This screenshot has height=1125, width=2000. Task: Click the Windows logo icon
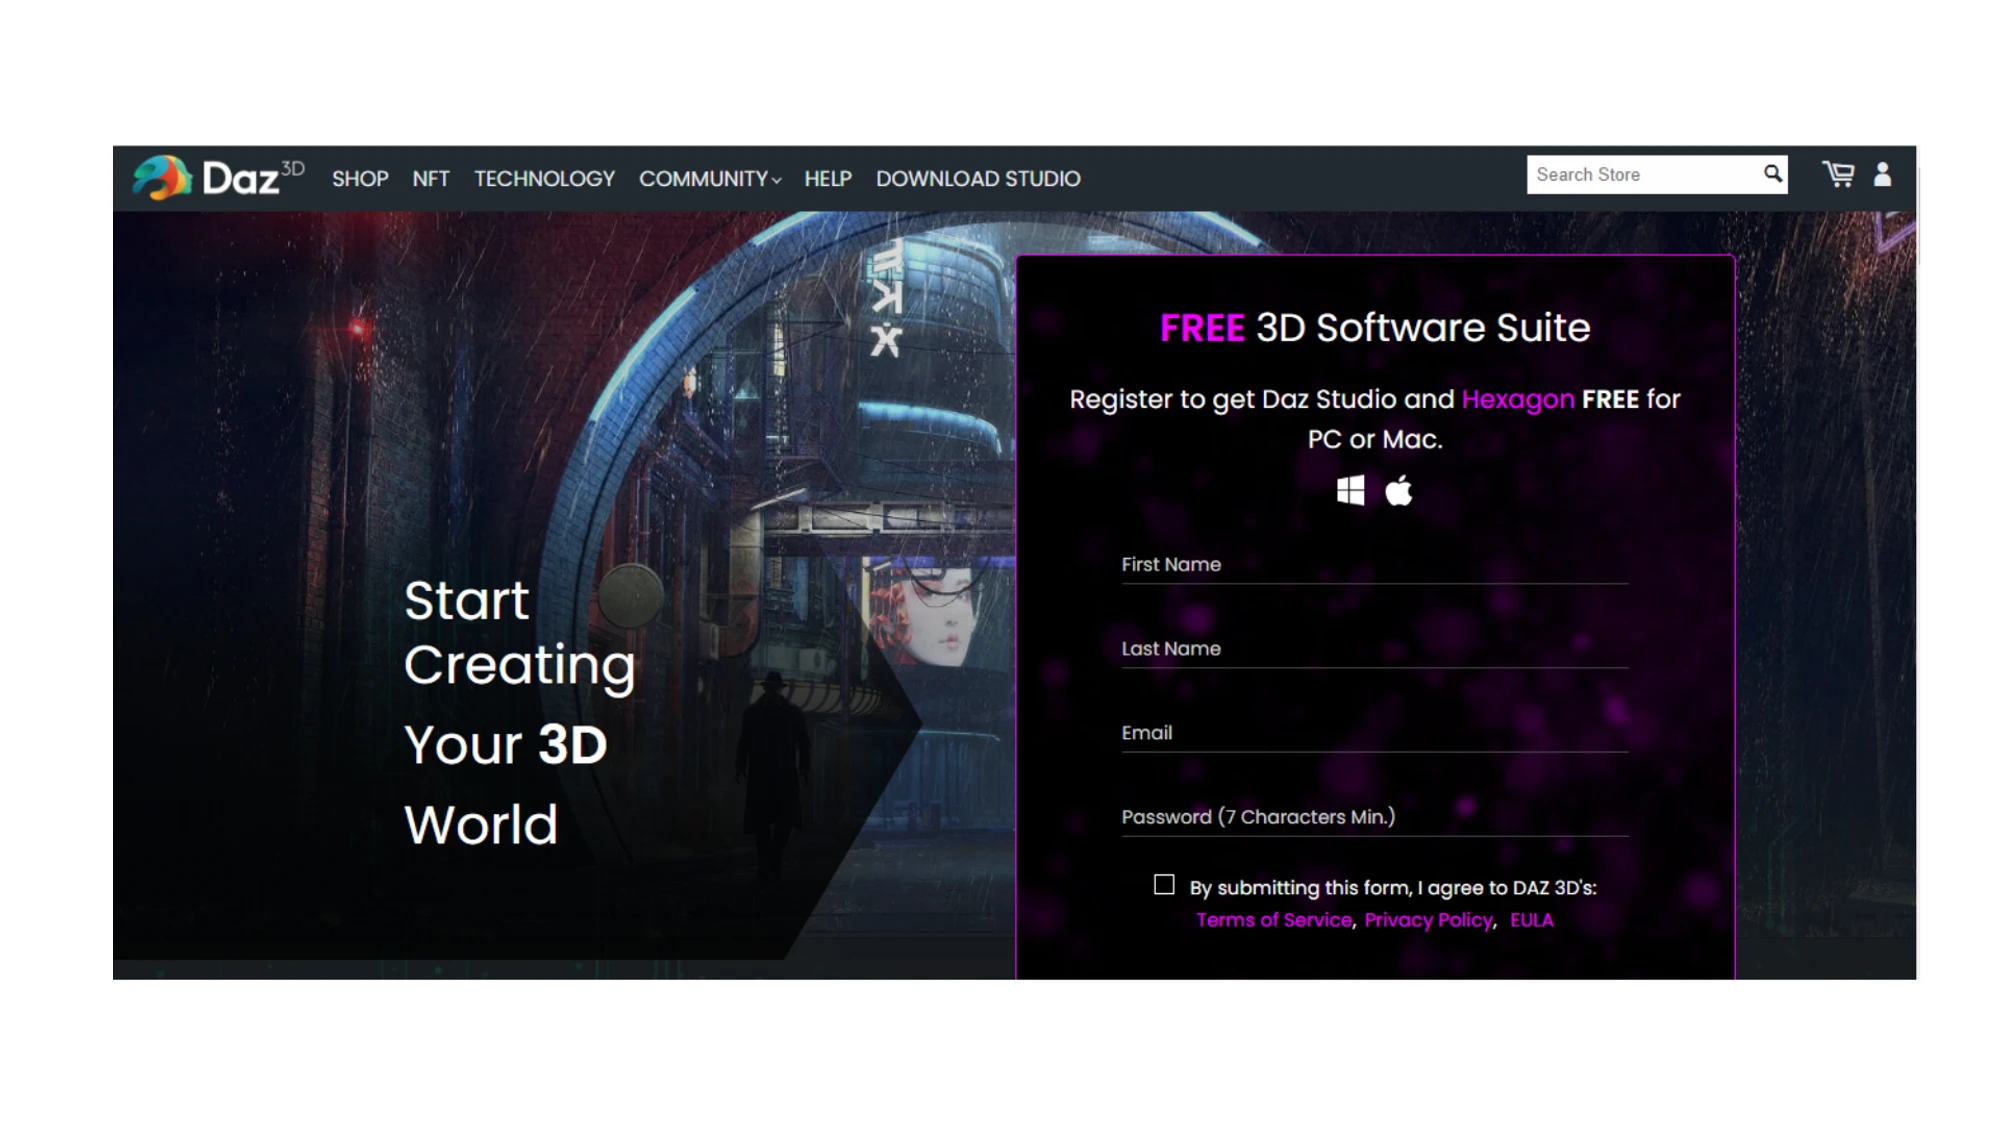point(1350,491)
